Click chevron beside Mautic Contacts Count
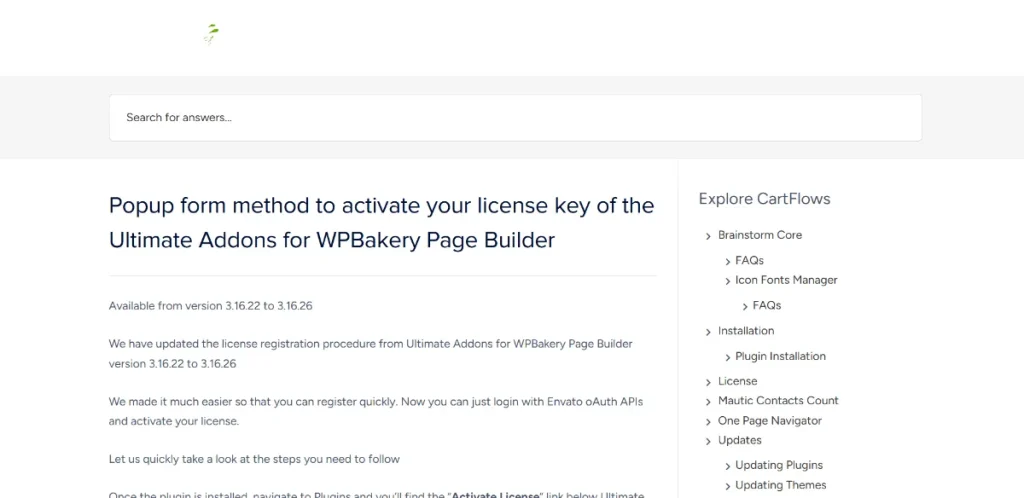 pos(708,402)
